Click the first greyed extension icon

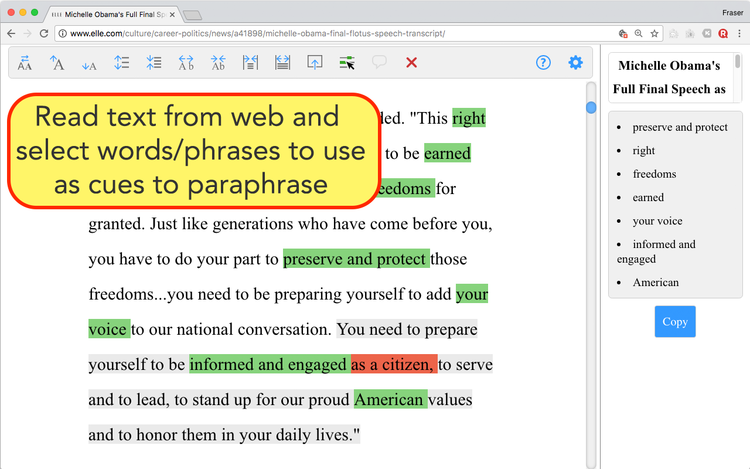pyautogui.click(x=673, y=33)
